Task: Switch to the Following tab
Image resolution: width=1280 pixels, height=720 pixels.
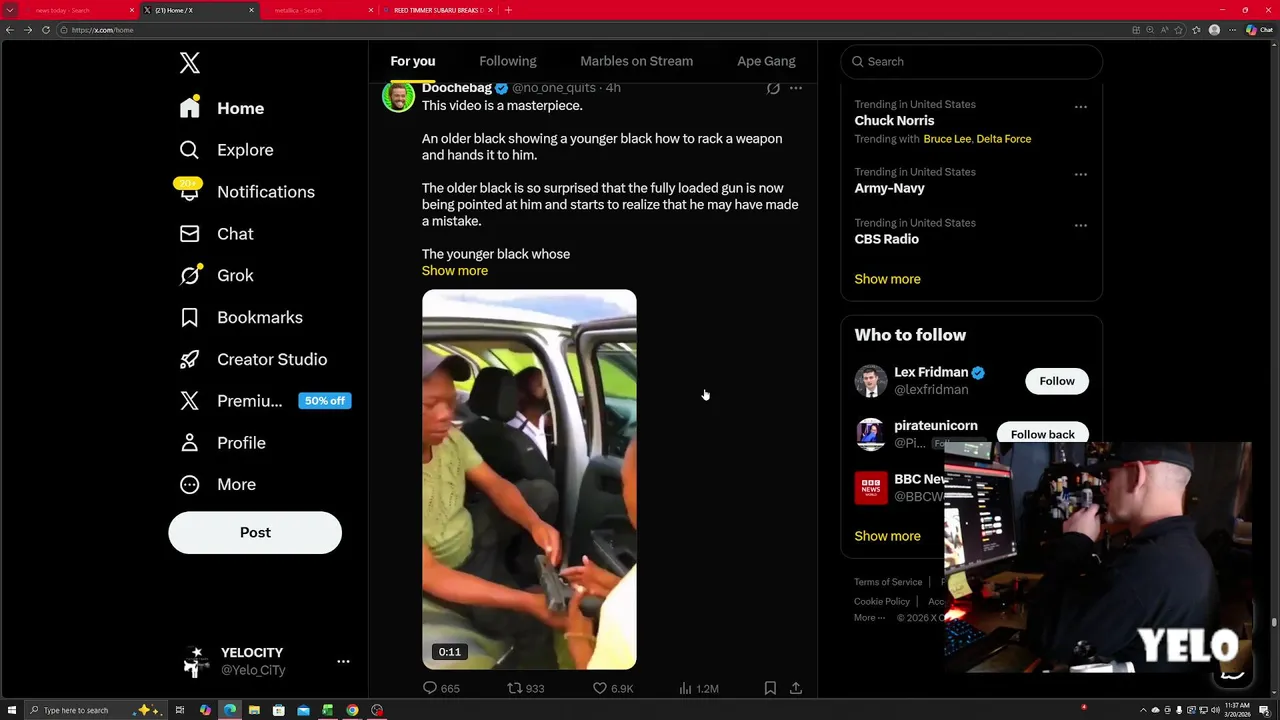Action: [508, 61]
